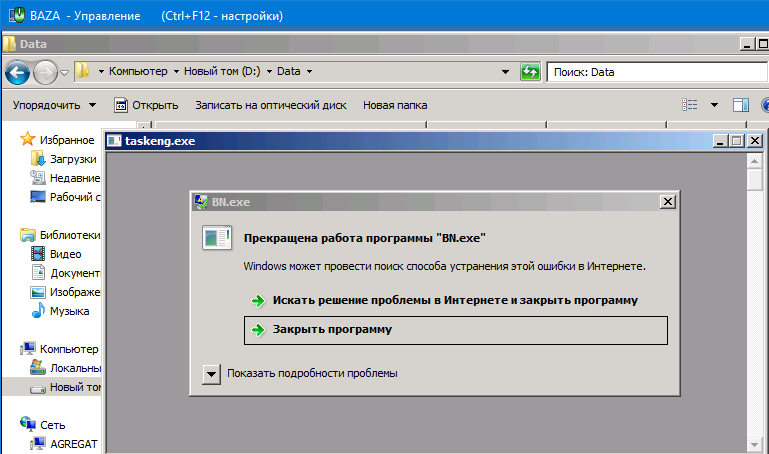
Task: Expand the arrow after Компьютер in the address bar
Action: (x=176, y=72)
